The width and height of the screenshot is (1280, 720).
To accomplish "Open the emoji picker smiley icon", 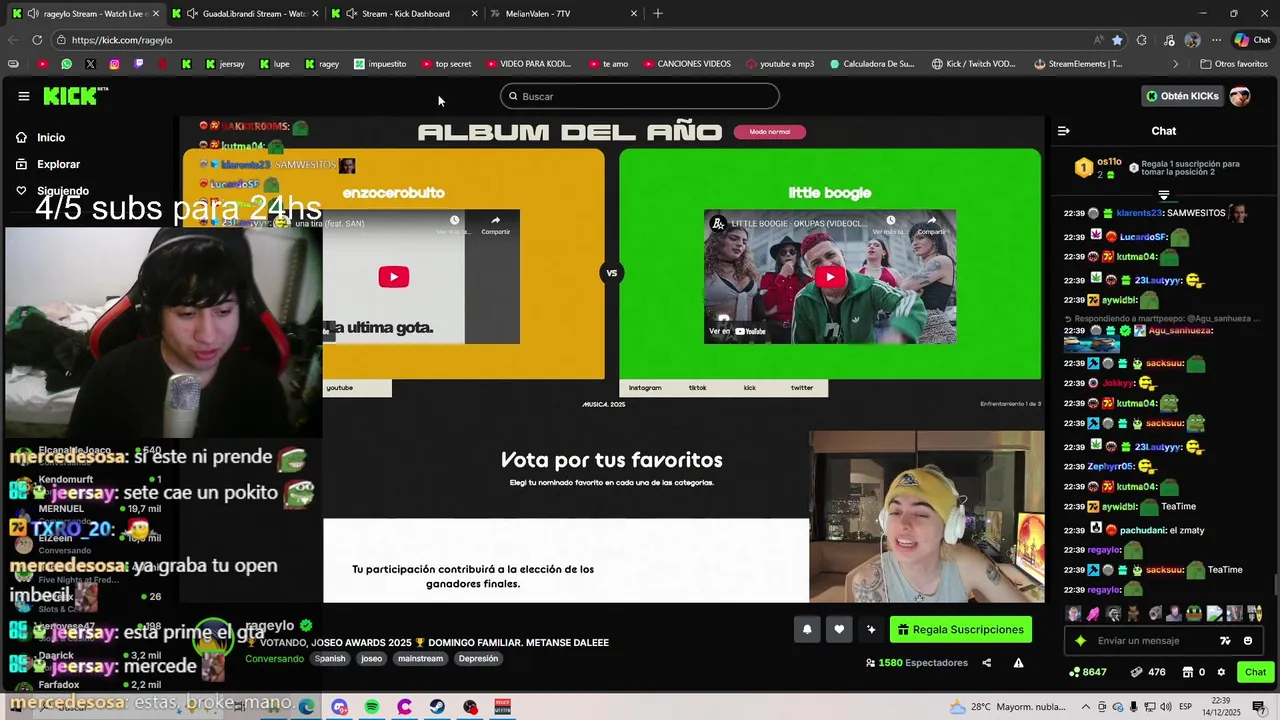I will [x=1248, y=641].
